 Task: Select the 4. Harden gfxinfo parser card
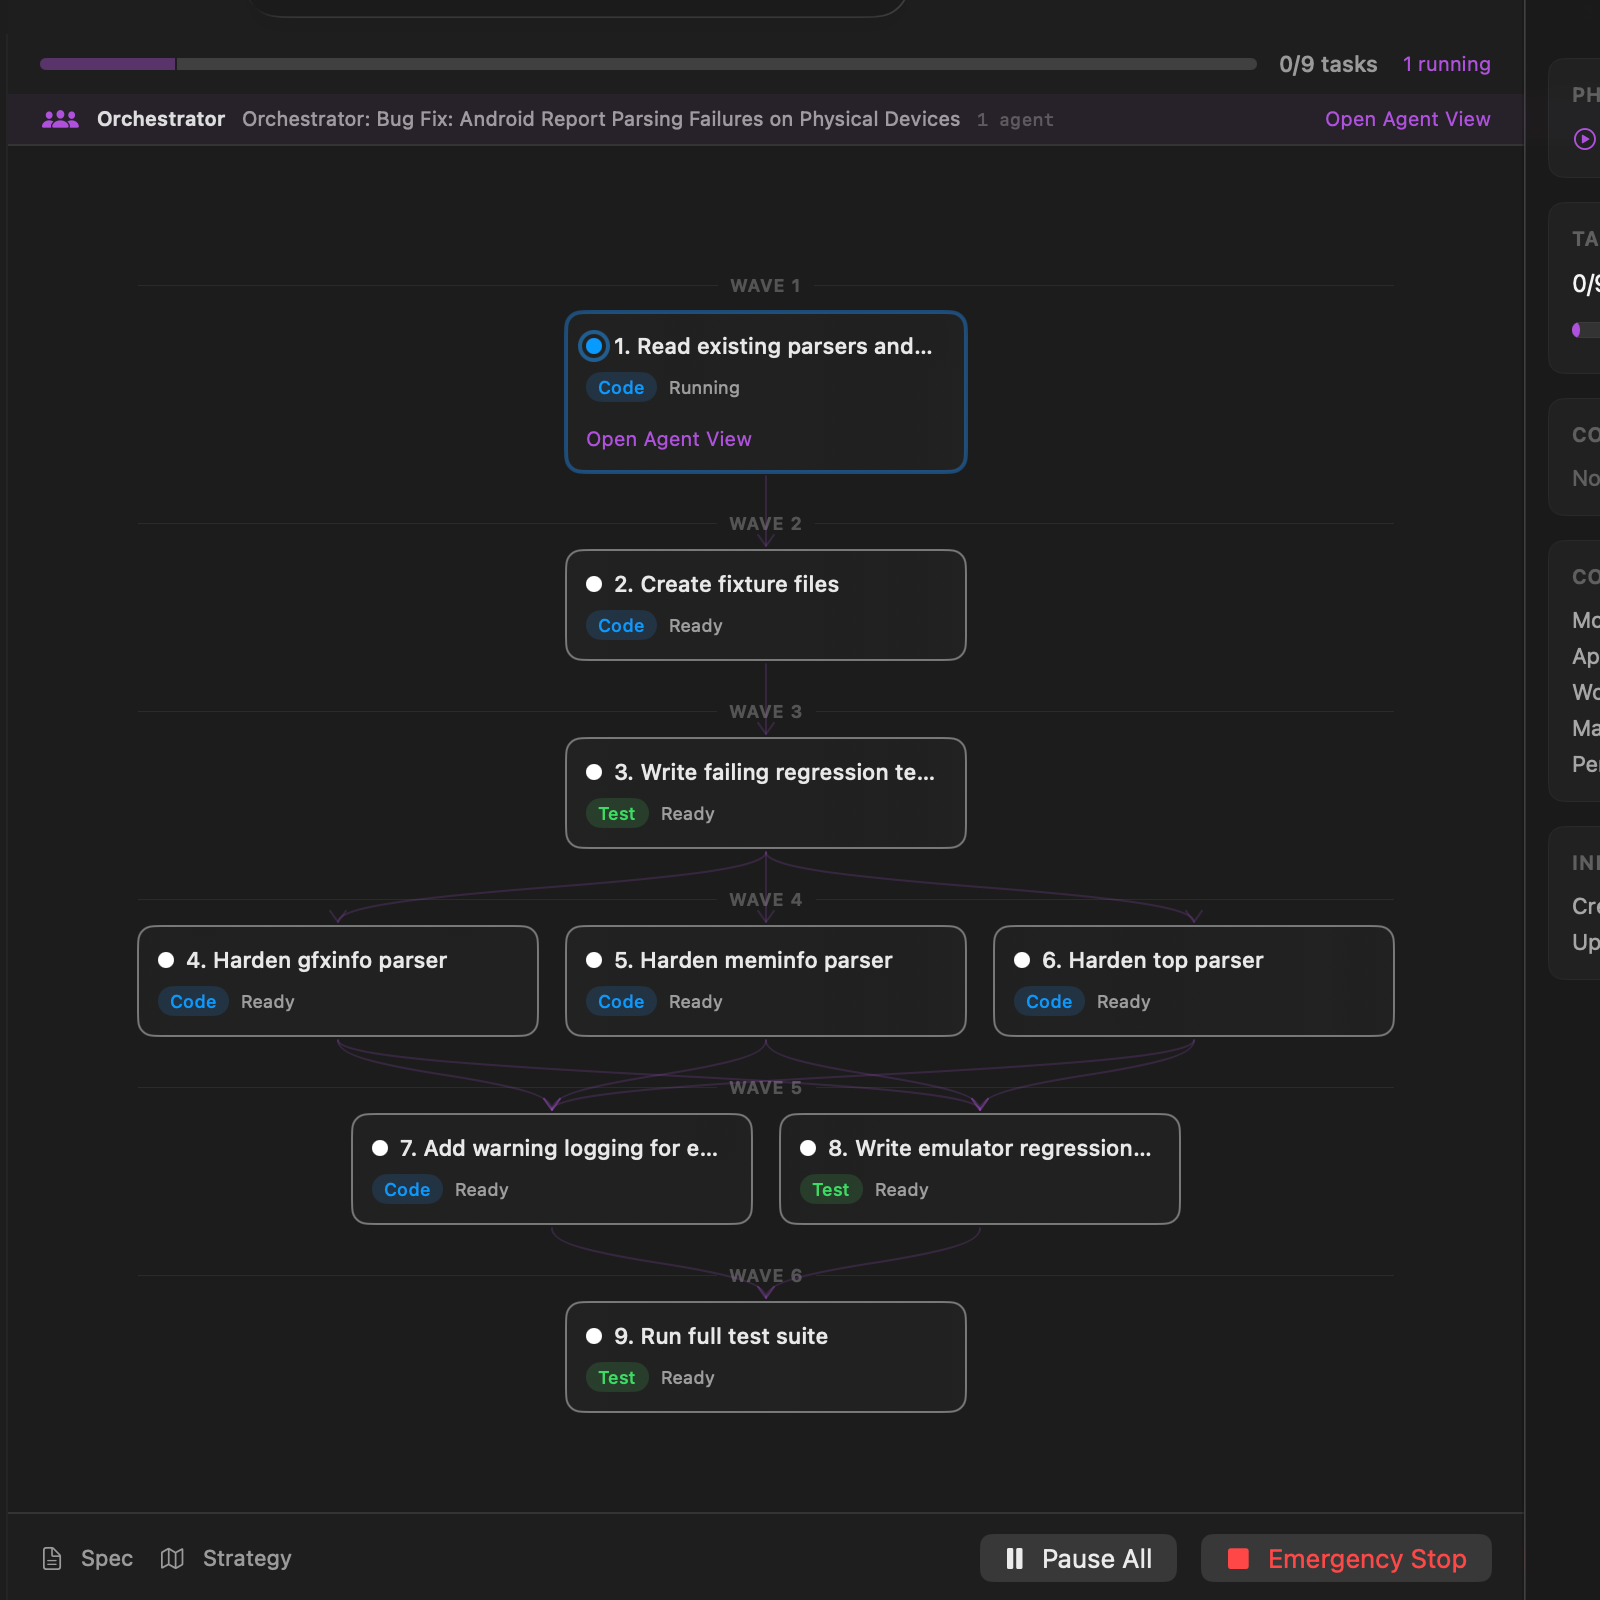click(x=338, y=981)
